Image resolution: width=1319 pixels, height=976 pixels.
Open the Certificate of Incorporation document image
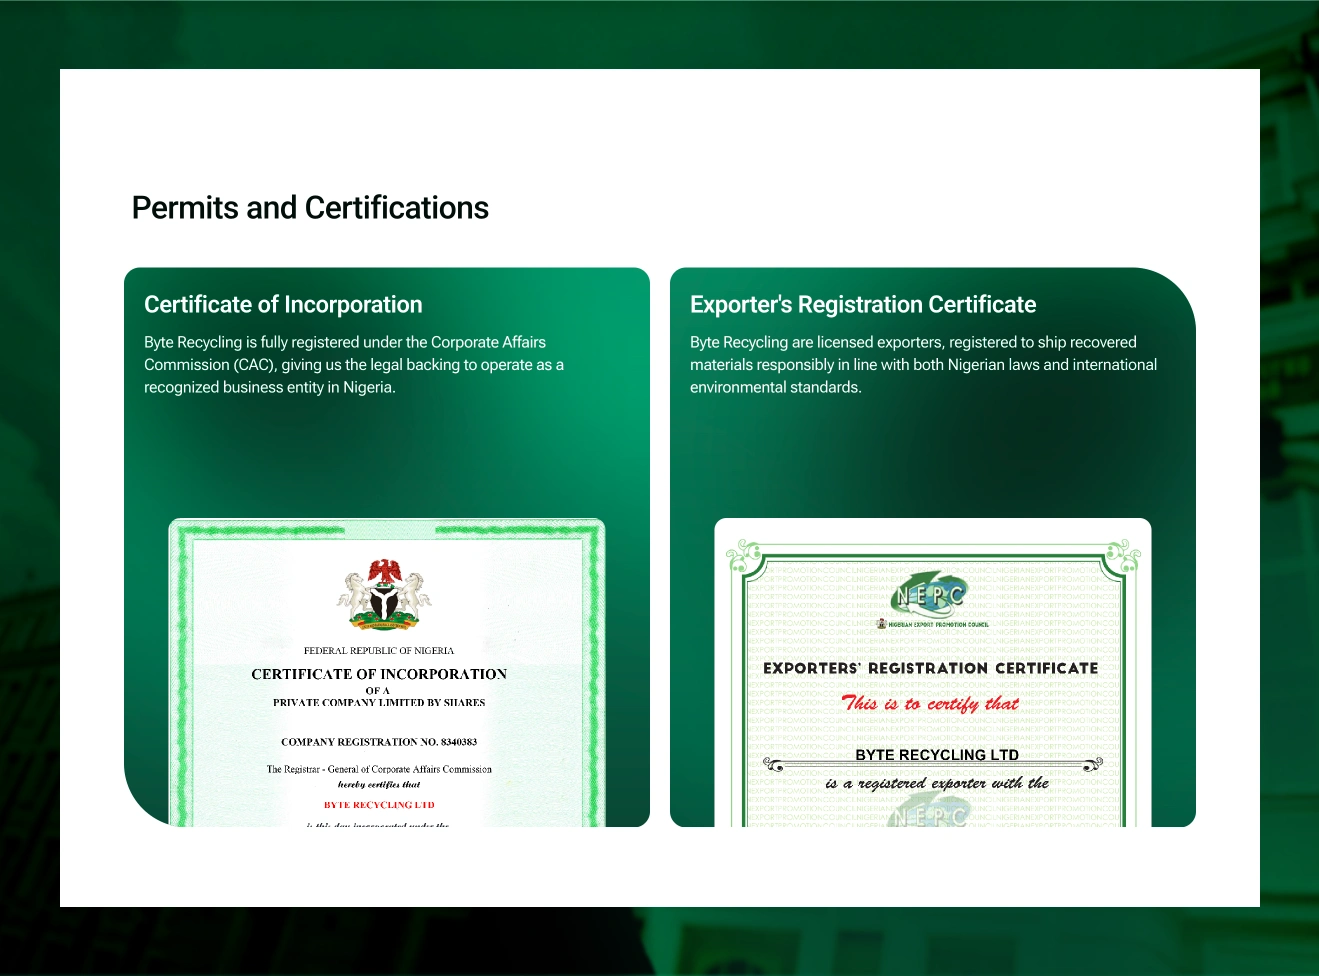(387, 672)
